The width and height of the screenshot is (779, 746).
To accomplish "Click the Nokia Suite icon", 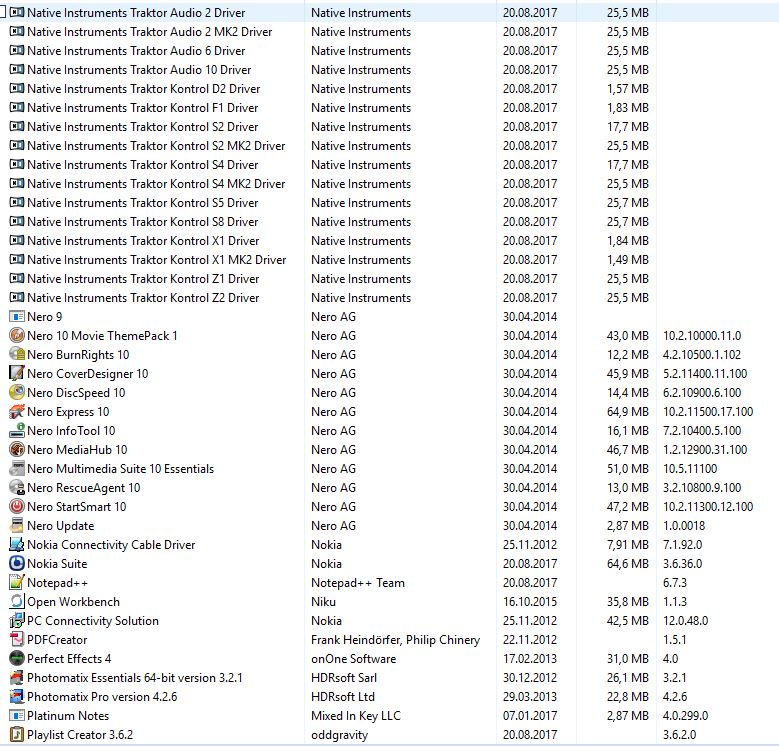I will (x=17, y=563).
